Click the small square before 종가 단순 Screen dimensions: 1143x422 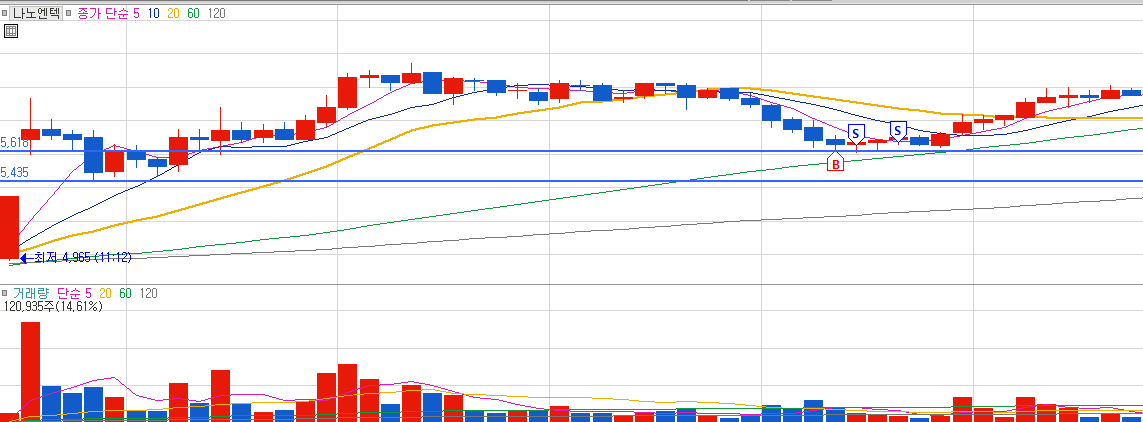point(71,13)
